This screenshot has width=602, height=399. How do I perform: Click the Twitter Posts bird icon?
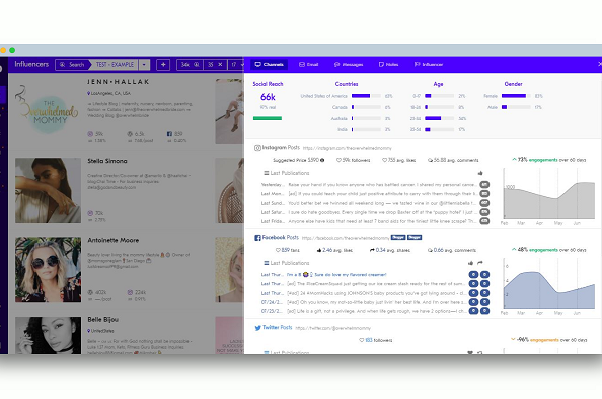click(x=258, y=328)
